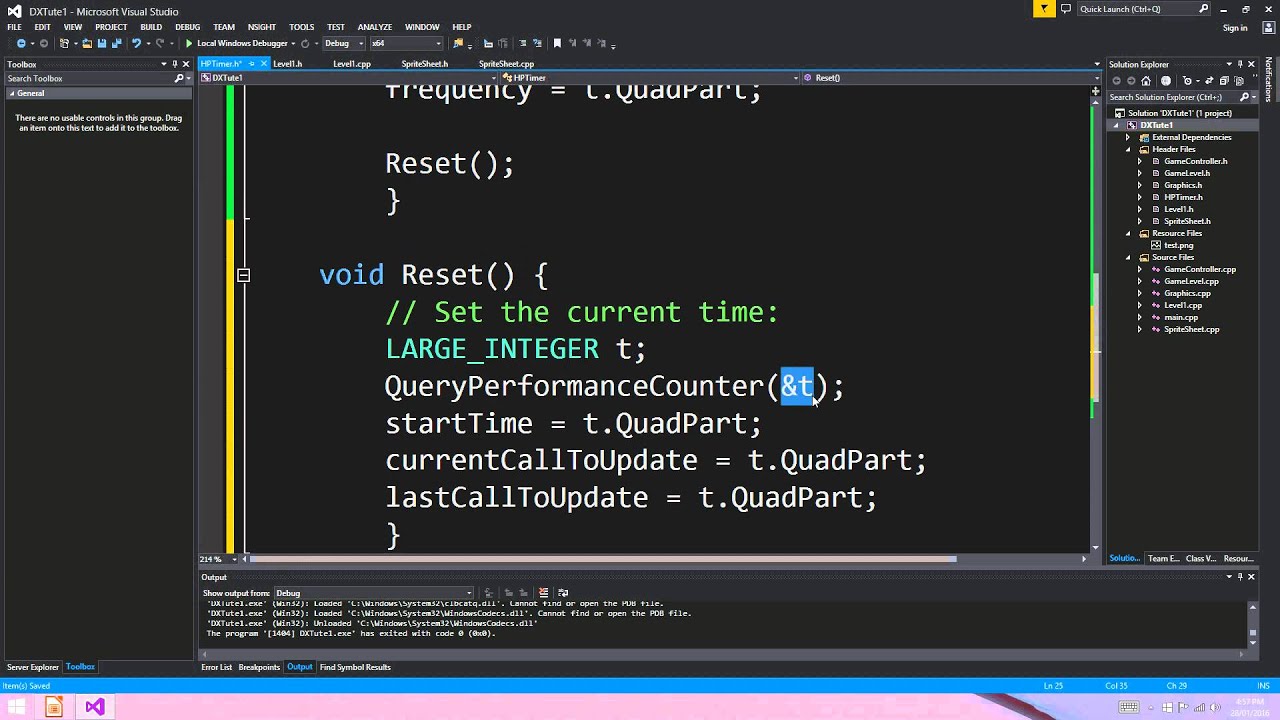Viewport: 1280px width, 720px height.
Task: Switch to the Team Explorer tab
Action: pos(1163,558)
